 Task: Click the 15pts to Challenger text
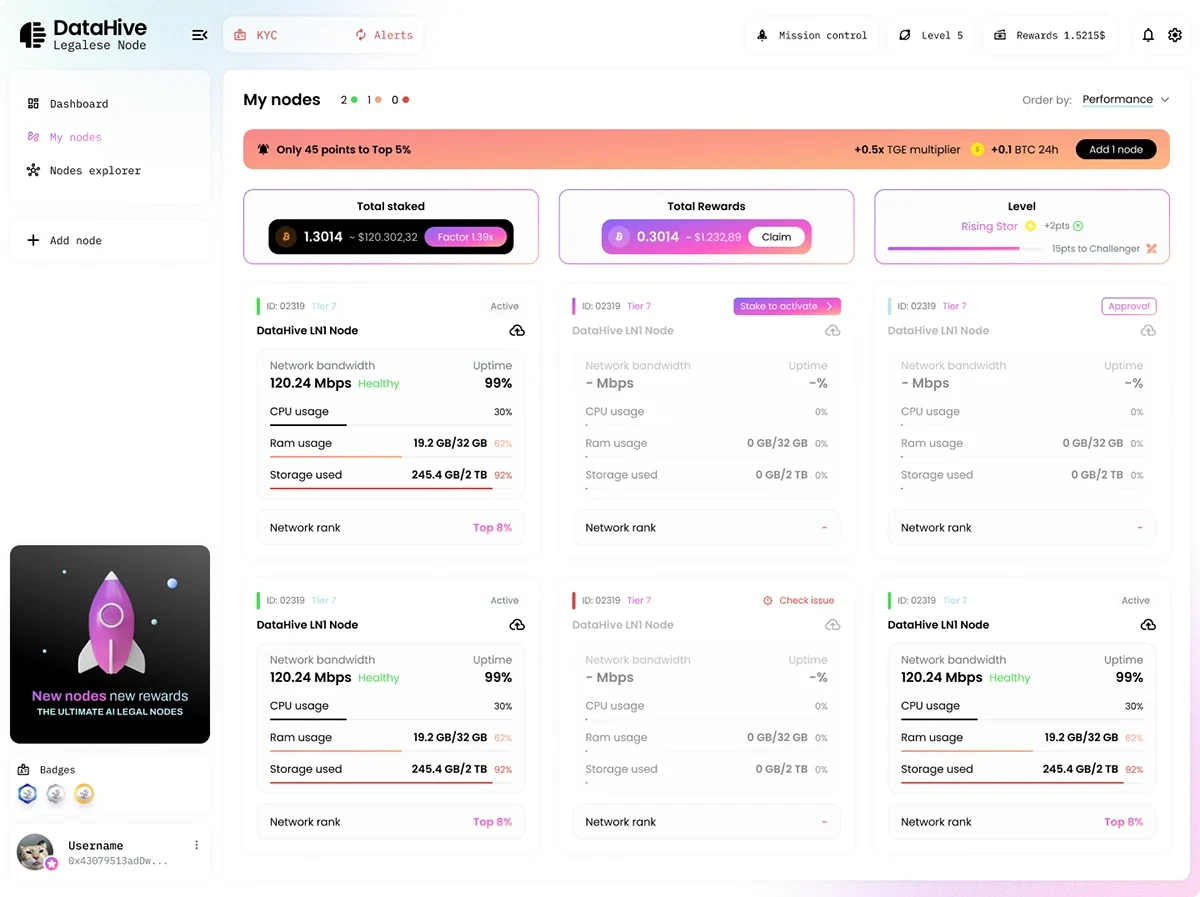1095,248
